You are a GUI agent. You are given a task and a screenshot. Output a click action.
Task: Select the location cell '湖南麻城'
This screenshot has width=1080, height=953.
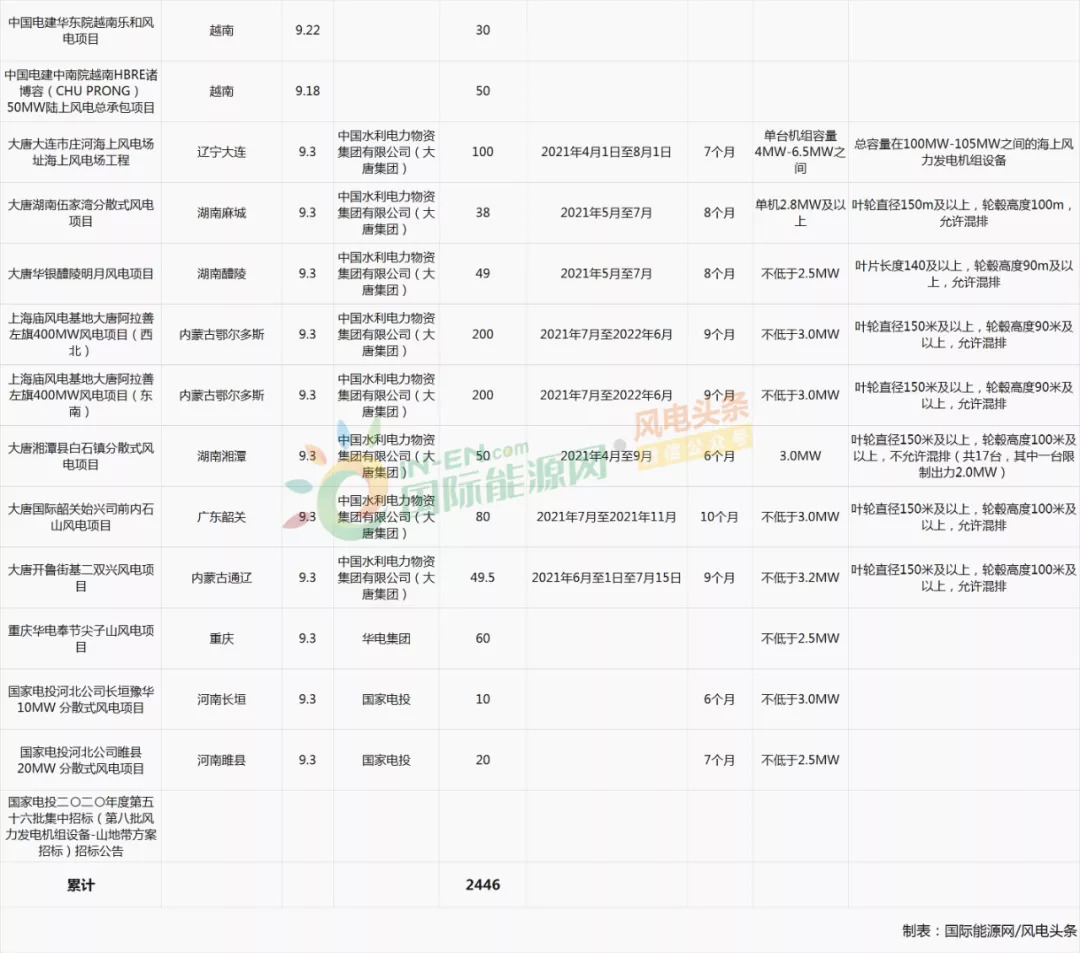[x=221, y=213]
